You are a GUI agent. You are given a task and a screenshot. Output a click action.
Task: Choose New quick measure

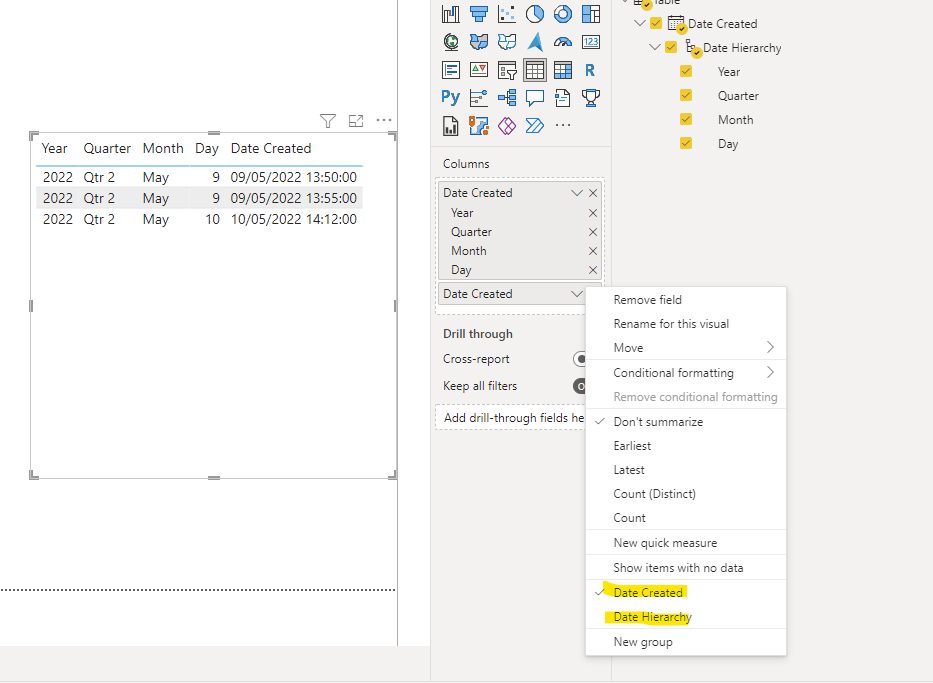[686, 543]
